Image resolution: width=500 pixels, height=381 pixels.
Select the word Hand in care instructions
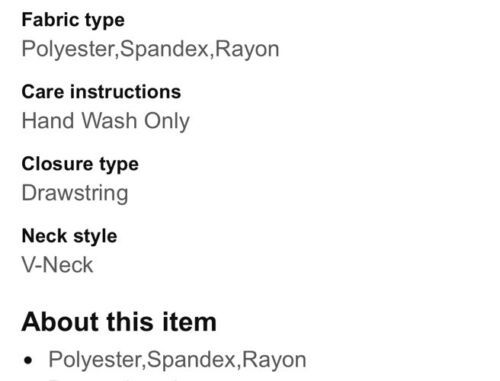point(49,120)
